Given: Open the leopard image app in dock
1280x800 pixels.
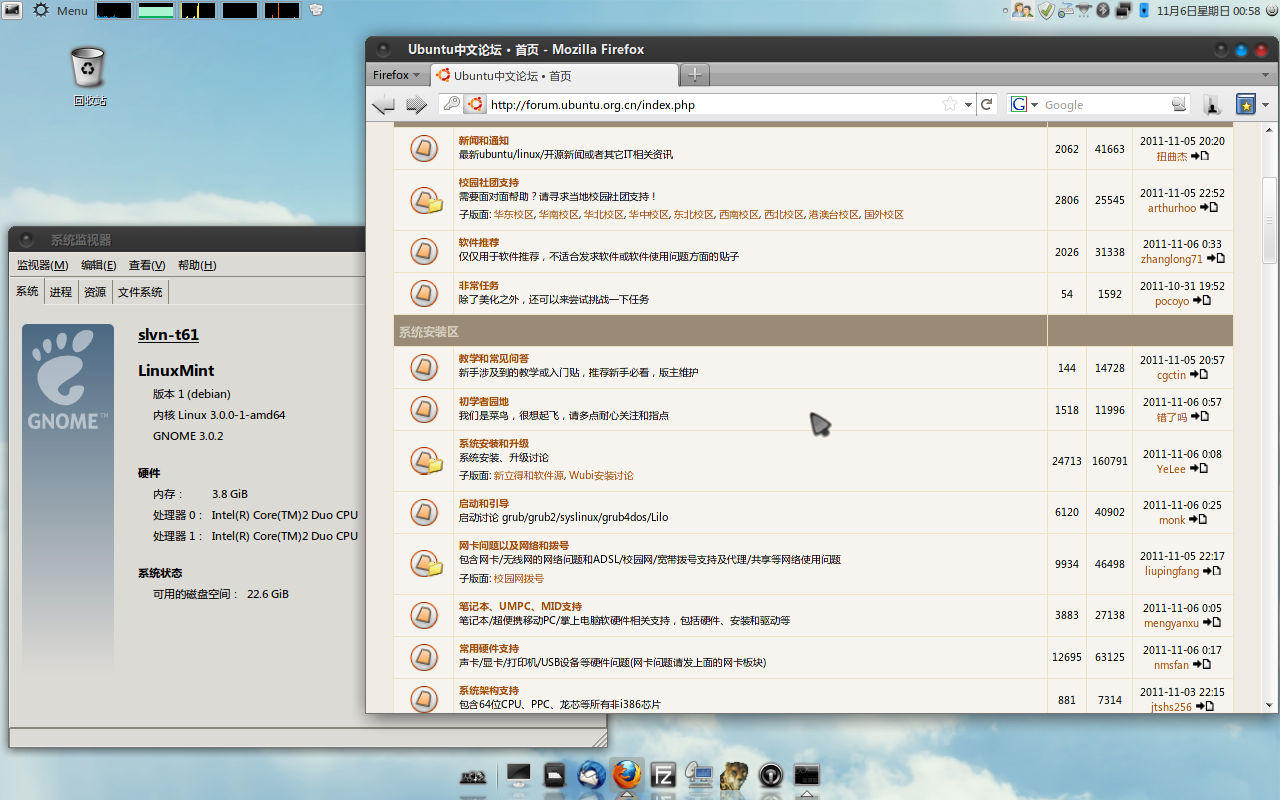Looking at the screenshot, I should click(734, 774).
